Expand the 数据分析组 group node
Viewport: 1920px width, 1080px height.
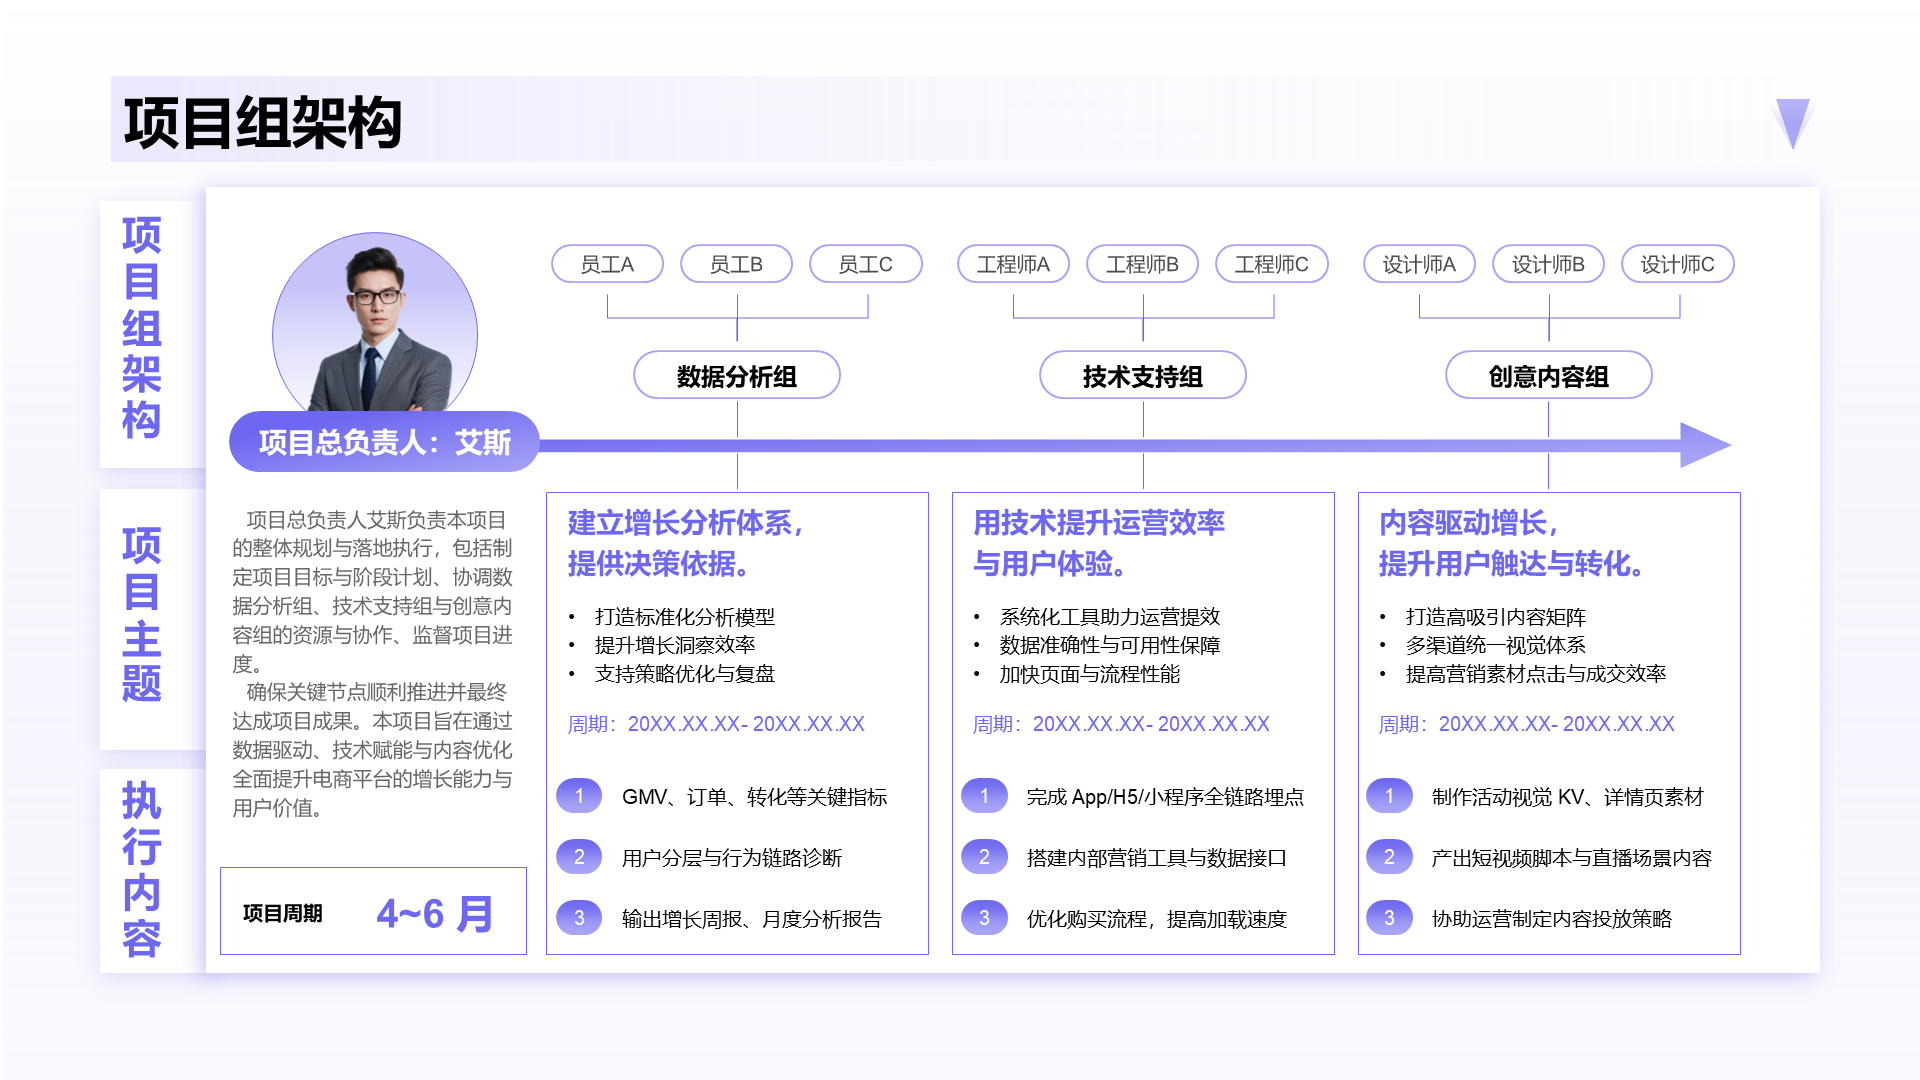click(736, 375)
